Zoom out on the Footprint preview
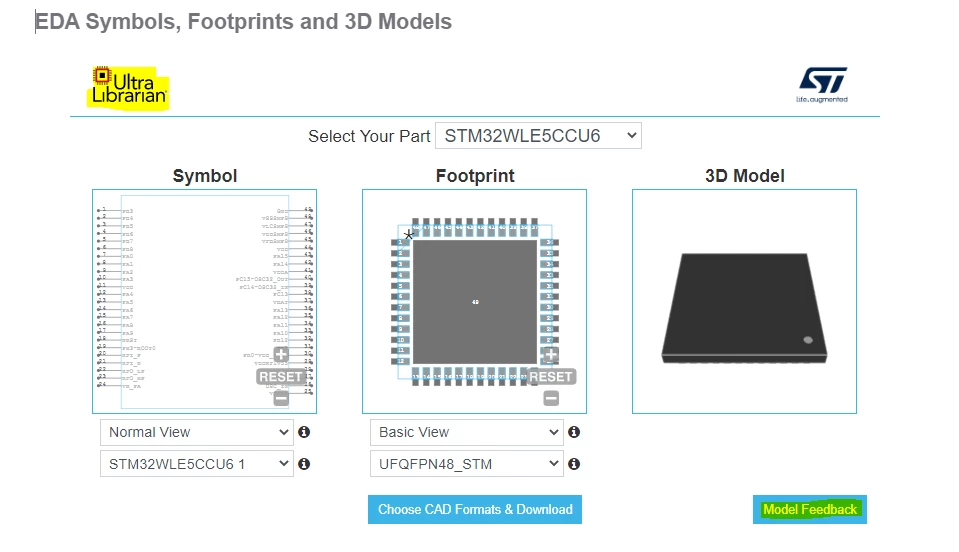 [550, 399]
